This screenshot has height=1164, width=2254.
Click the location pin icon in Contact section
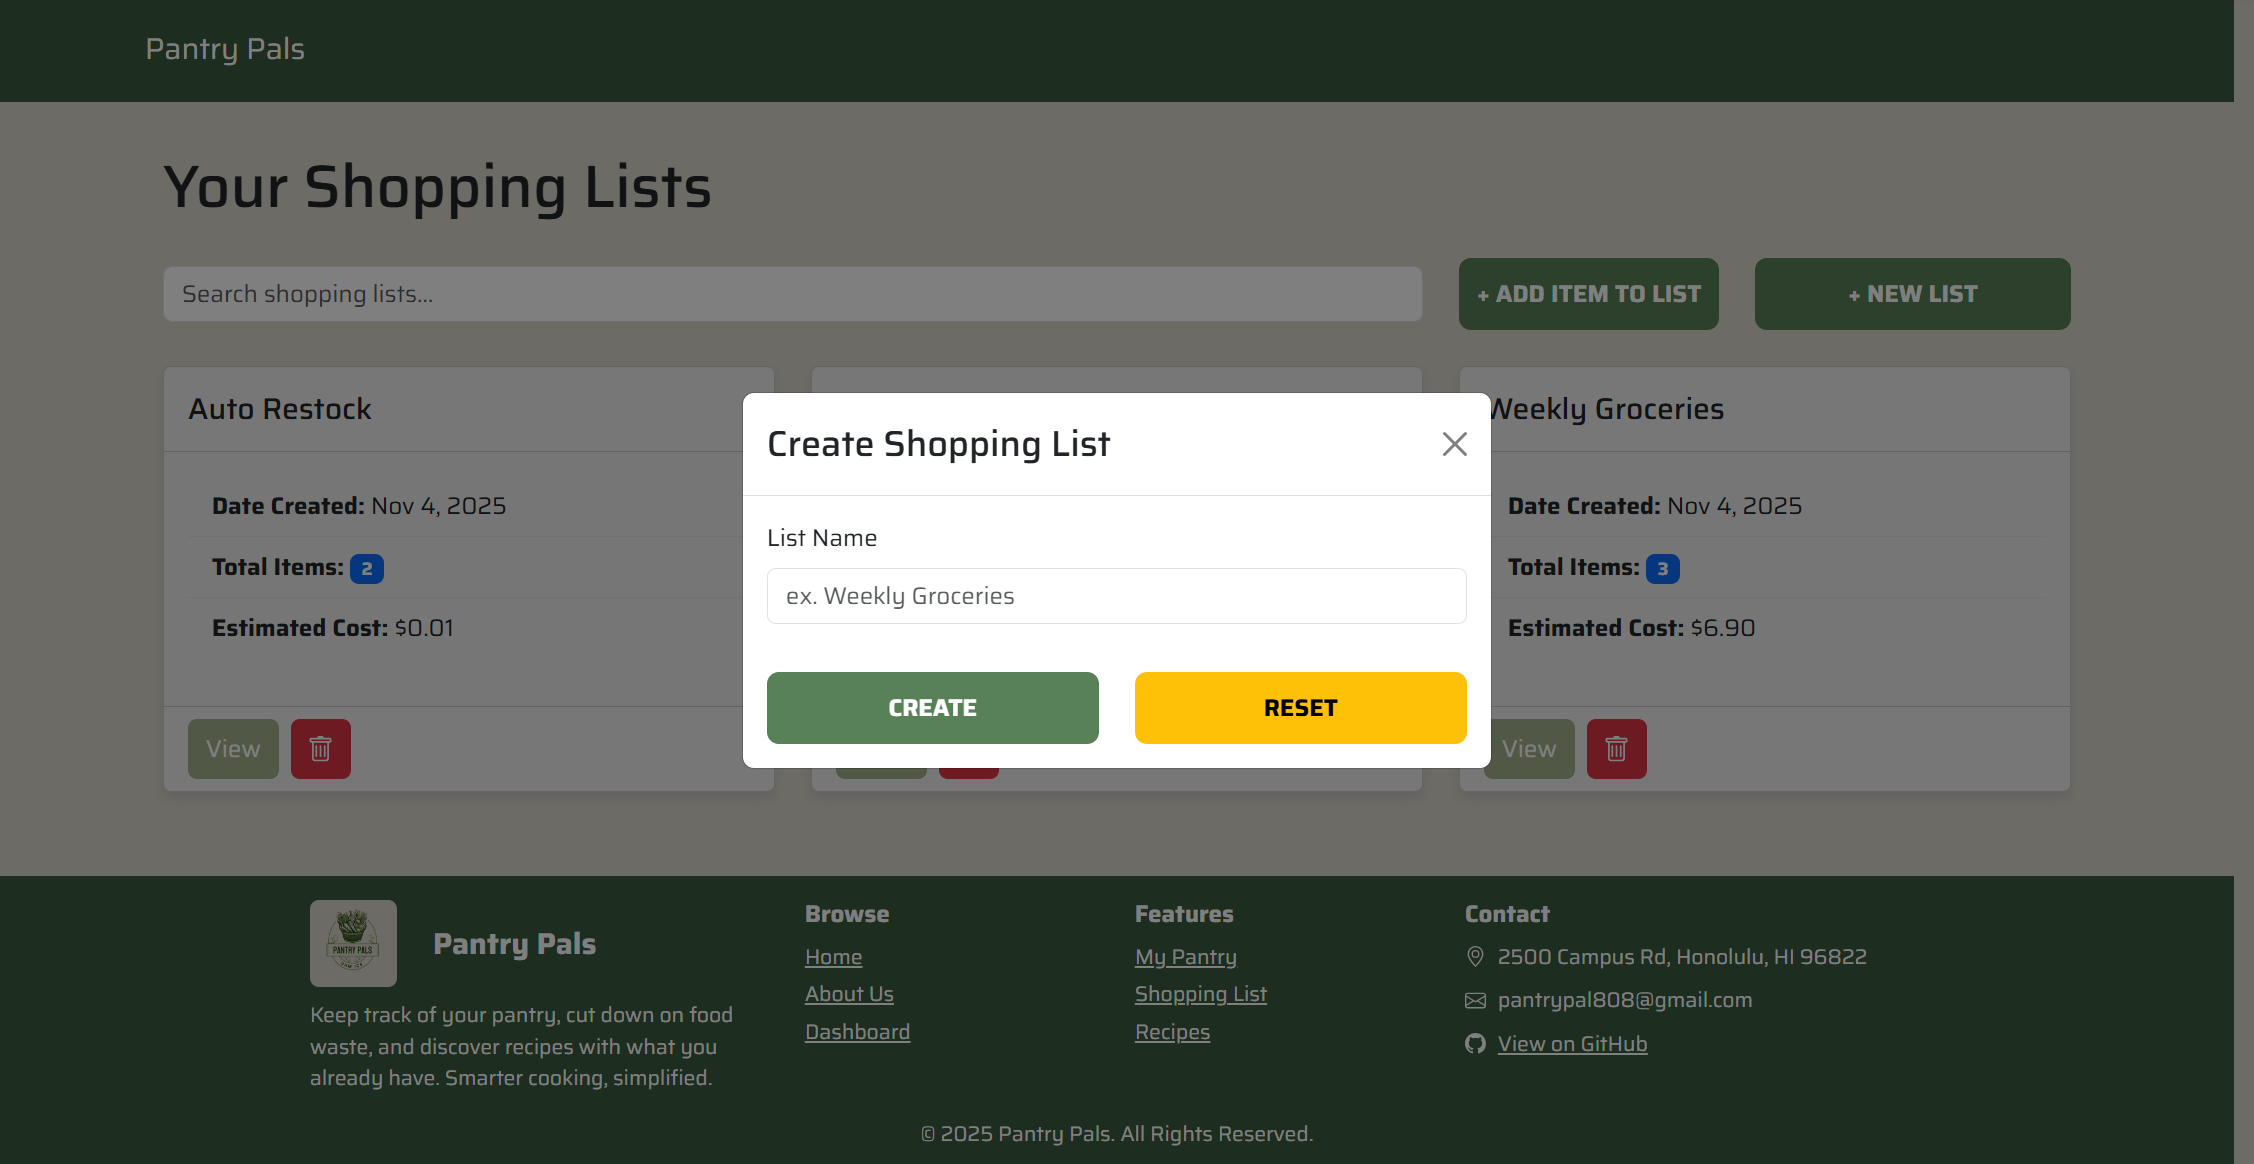pyautogui.click(x=1475, y=957)
